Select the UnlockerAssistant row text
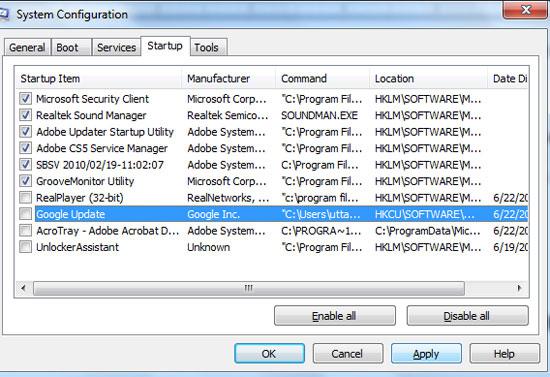The height and width of the screenshot is (377, 550). coord(78,247)
